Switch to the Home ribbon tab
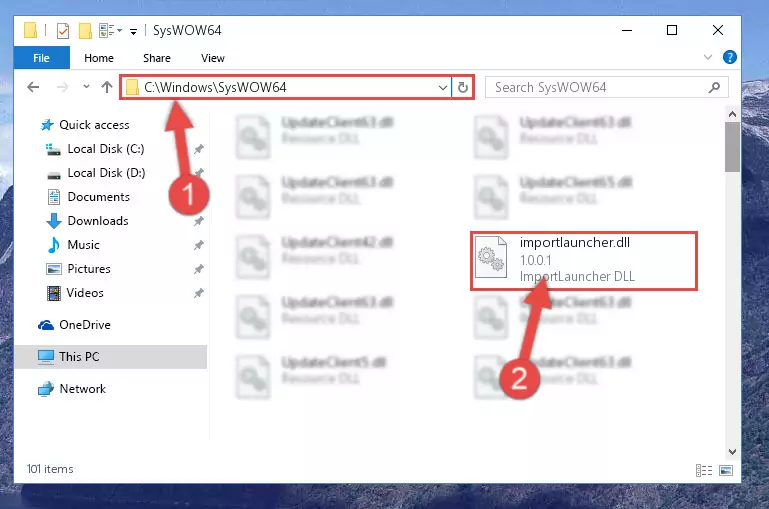The width and height of the screenshot is (769, 509). click(99, 58)
